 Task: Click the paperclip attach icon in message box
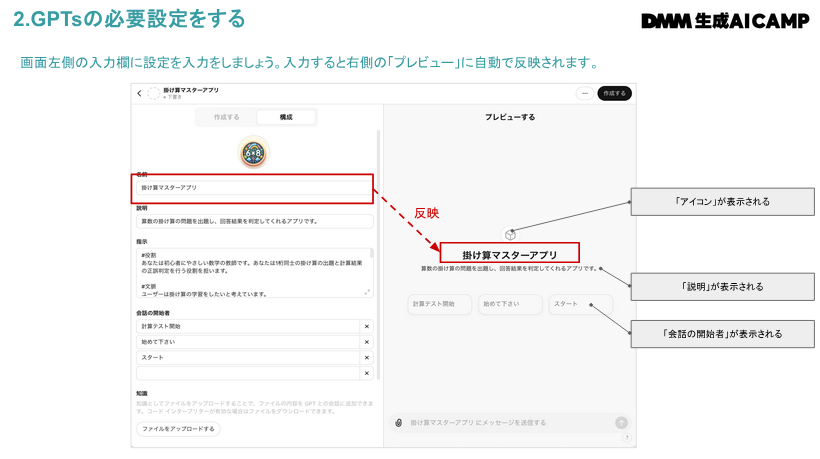coord(398,422)
